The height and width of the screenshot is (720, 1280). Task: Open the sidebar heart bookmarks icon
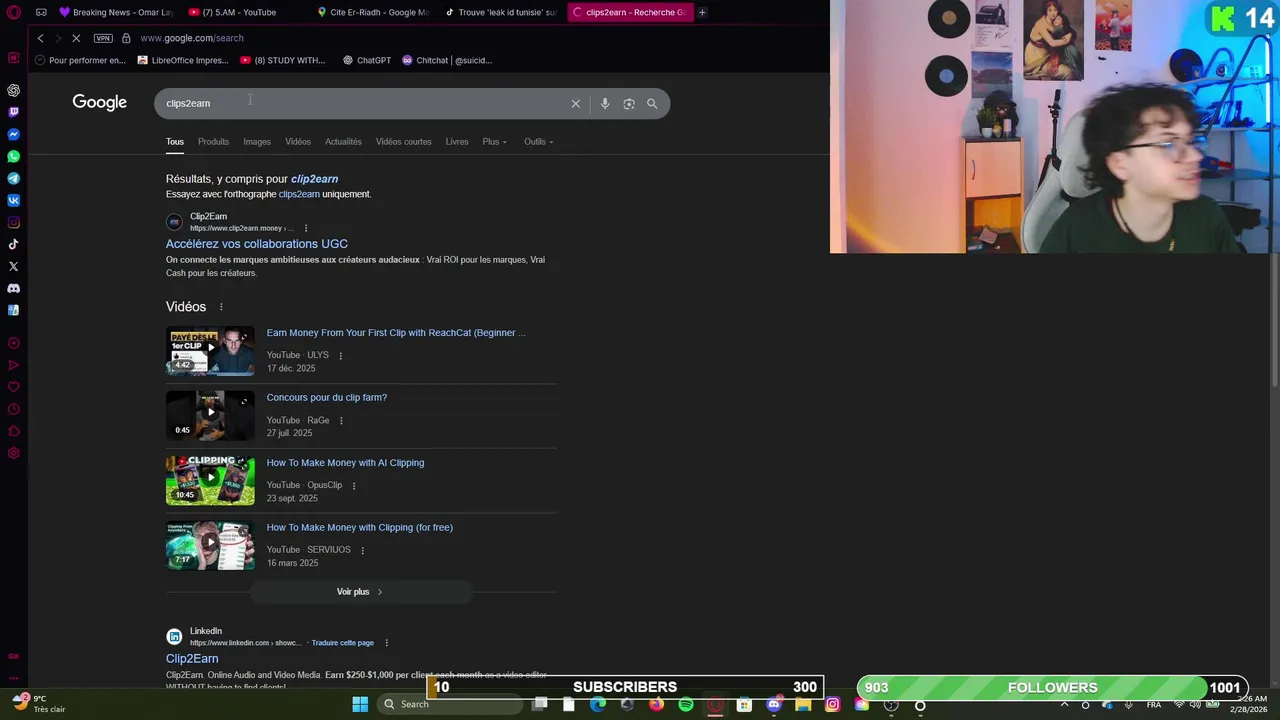(x=14, y=387)
